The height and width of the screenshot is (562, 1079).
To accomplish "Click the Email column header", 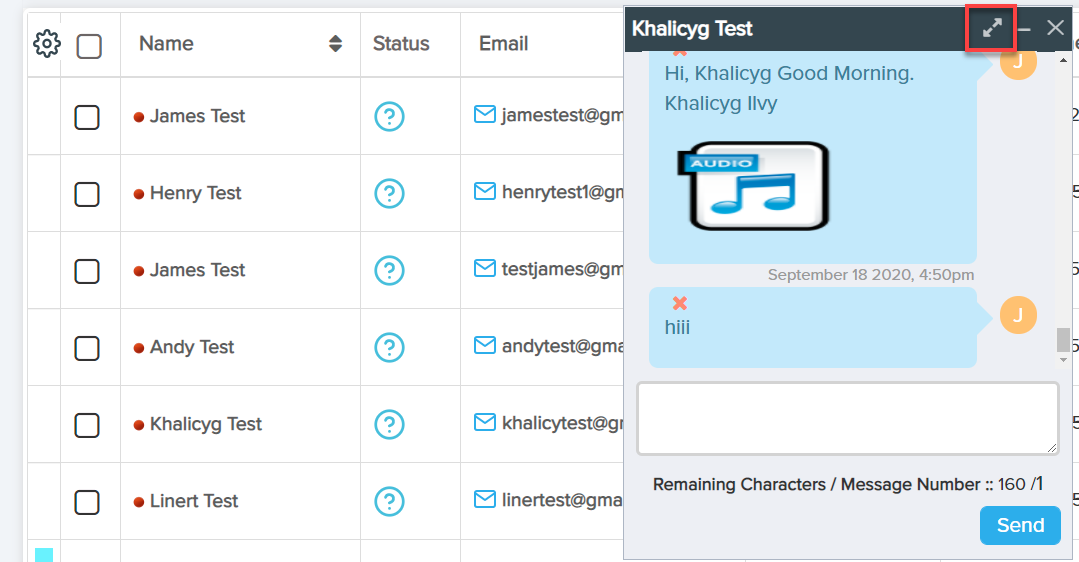I will pos(503,44).
